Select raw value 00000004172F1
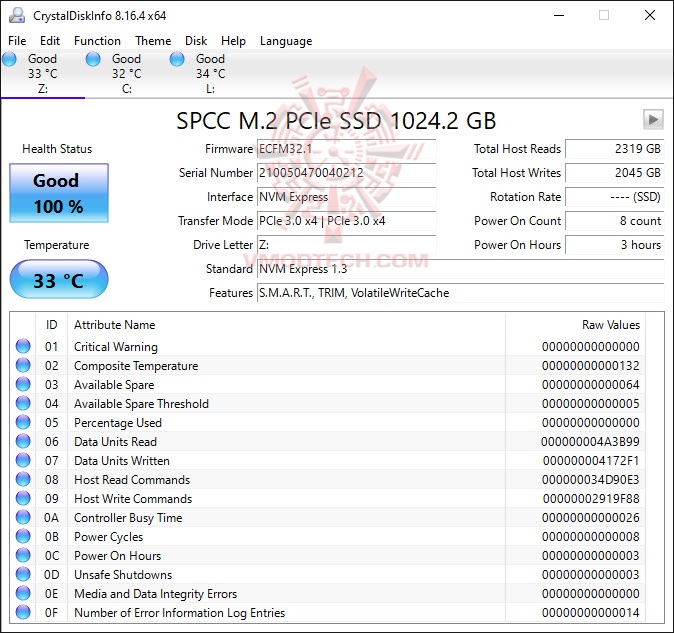This screenshot has width=674, height=633. point(591,461)
